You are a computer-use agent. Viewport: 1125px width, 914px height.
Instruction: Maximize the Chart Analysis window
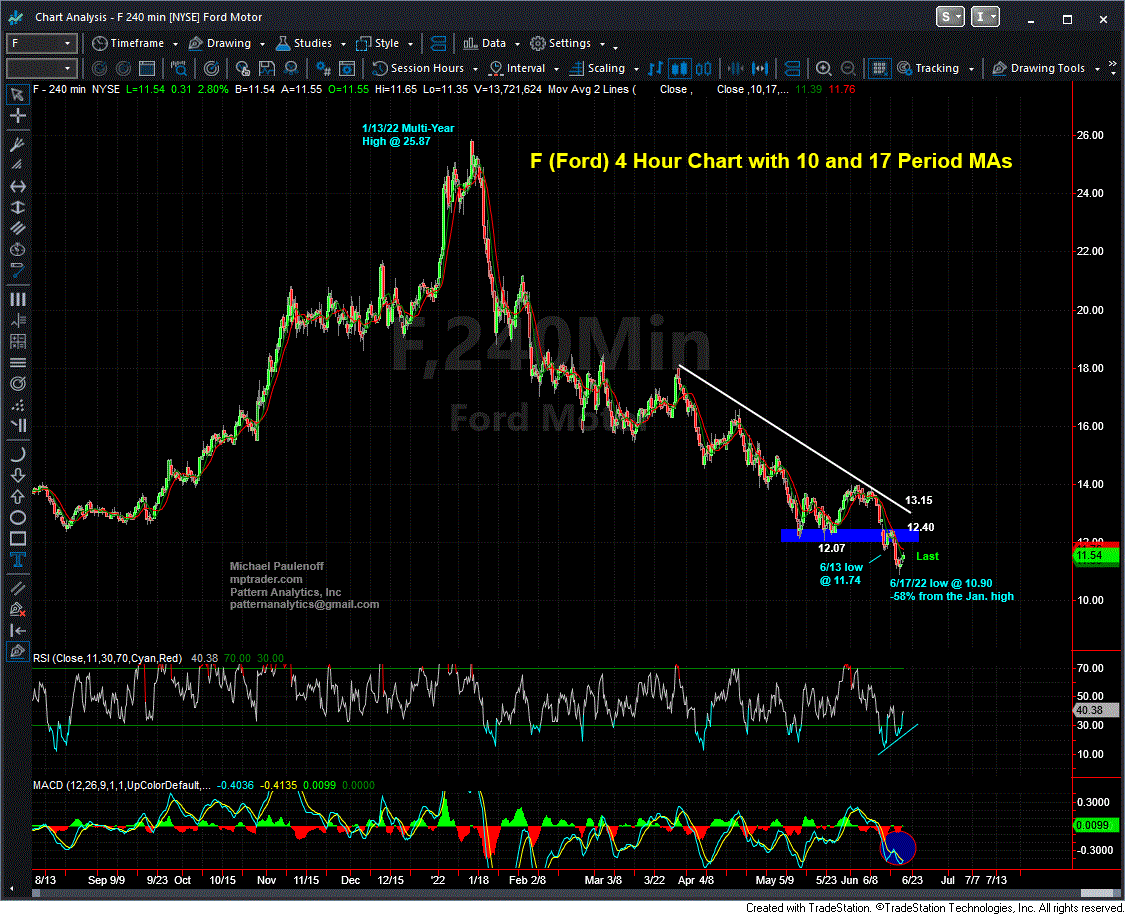pos(1067,19)
